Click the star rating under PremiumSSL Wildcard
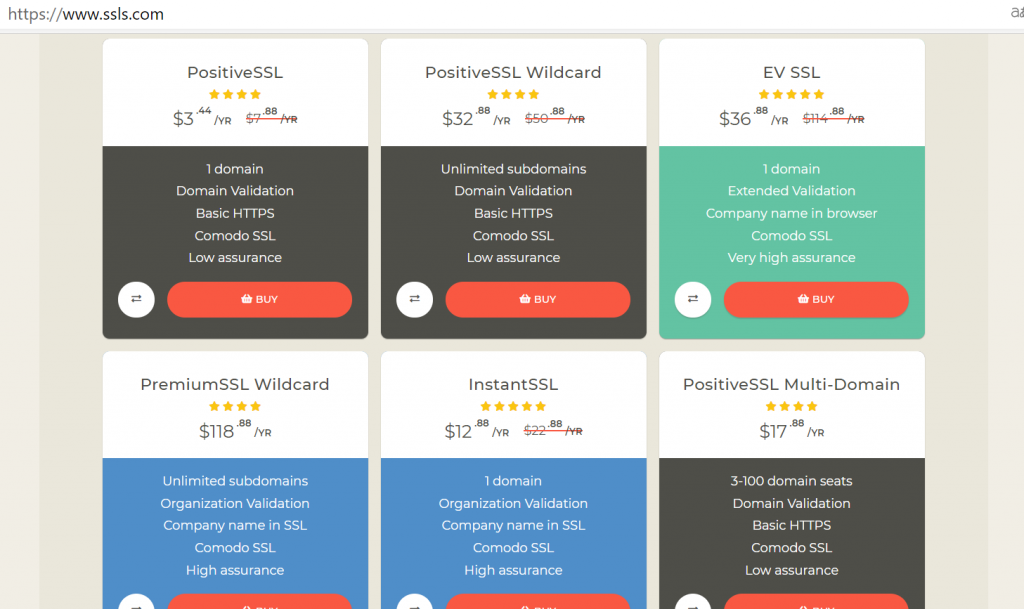Screen dimensions: 1024x609 [235, 406]
